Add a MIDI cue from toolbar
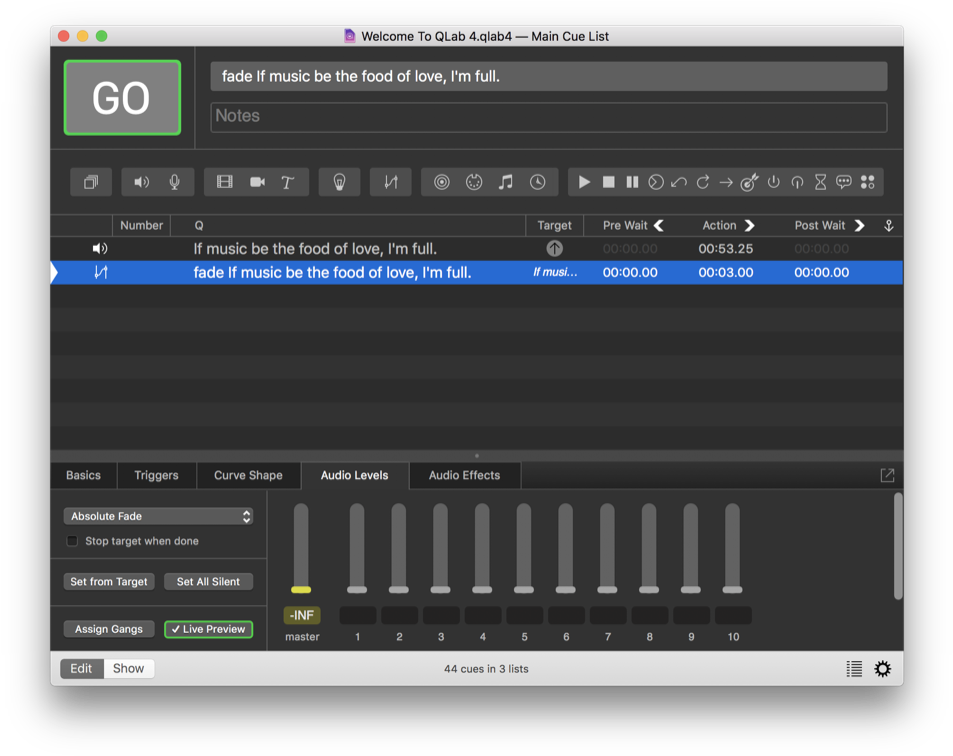Screen dimensions: 953x756 (474, 182)
